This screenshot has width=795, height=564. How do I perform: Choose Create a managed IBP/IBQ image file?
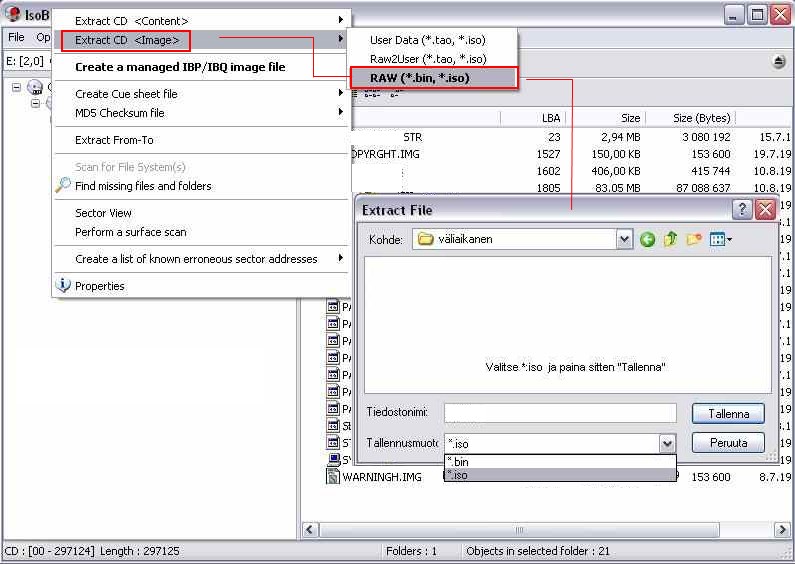(180, 67)
